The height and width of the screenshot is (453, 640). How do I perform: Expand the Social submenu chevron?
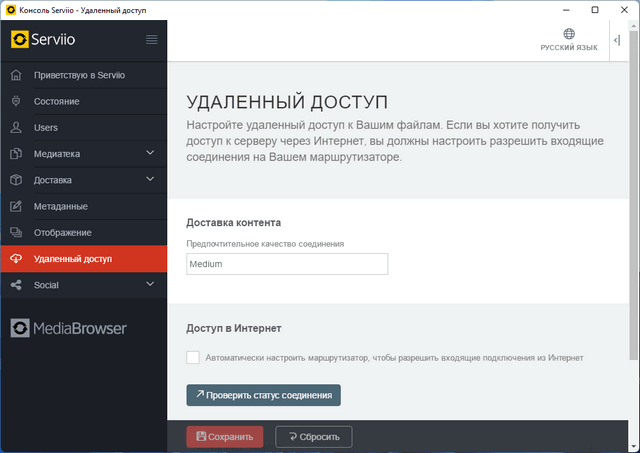(x=150, y=285)
